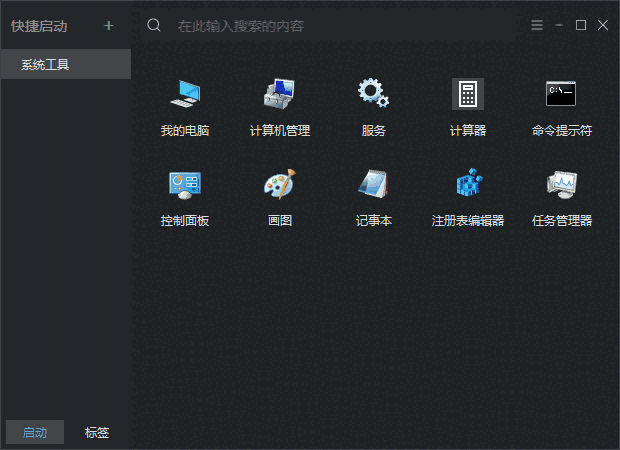Maximize the quick launch window
The width and height of the screenshot is (620, 450).
581,25
